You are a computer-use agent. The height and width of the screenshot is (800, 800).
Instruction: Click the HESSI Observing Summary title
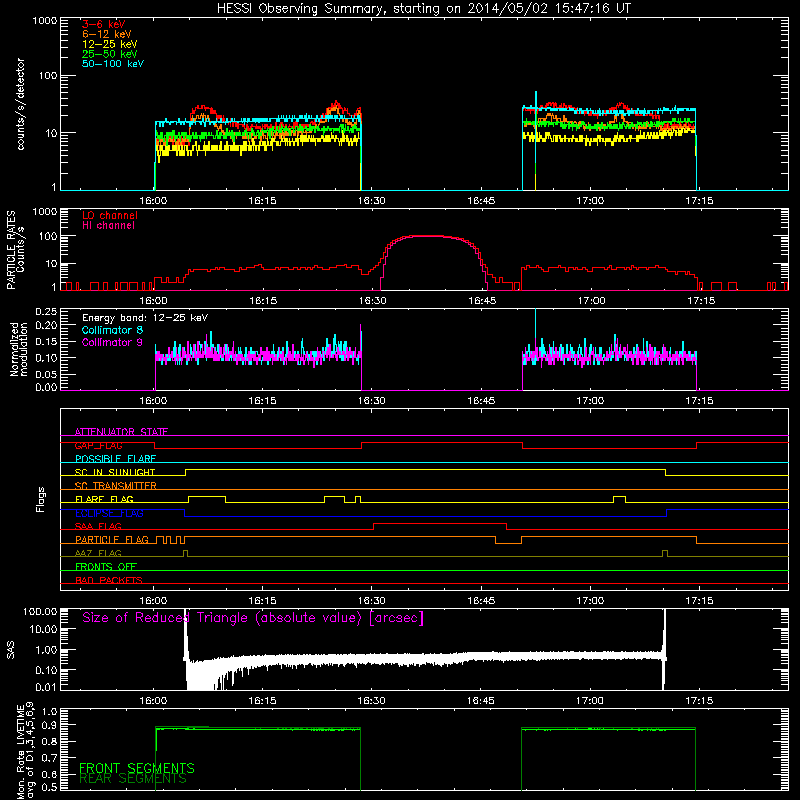tap(423, 8)
